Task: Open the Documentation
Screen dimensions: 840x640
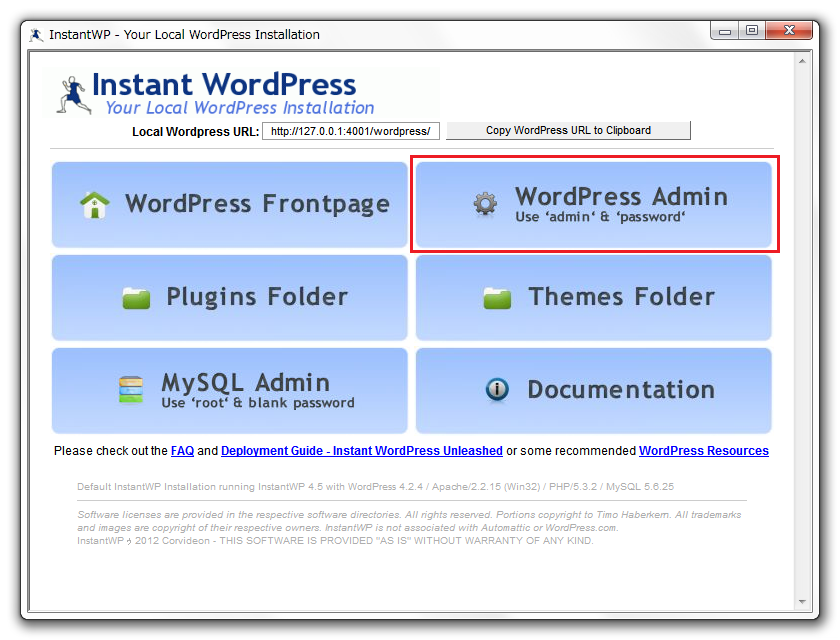Action: [x=594, y=390]
